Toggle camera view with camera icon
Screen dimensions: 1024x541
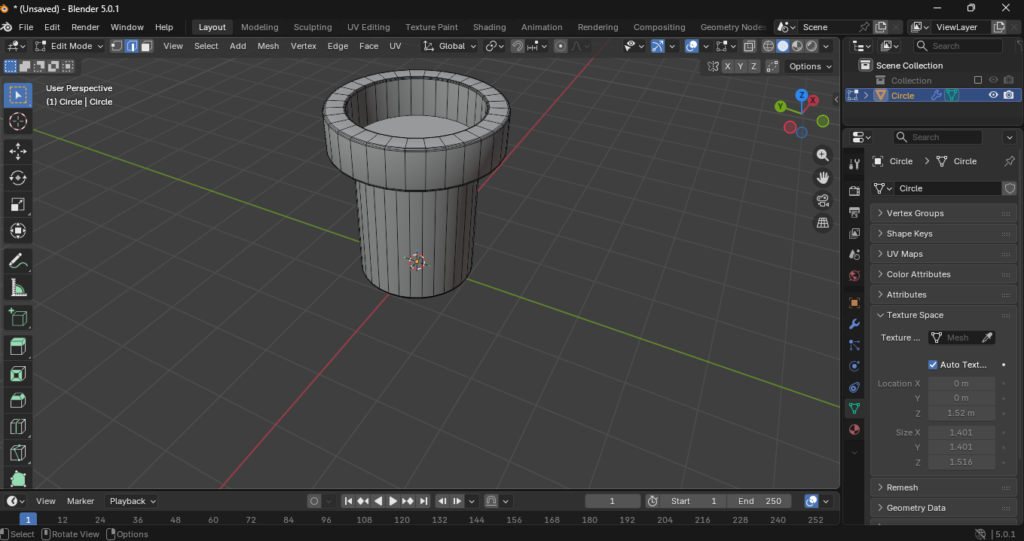tap(823, 200)
